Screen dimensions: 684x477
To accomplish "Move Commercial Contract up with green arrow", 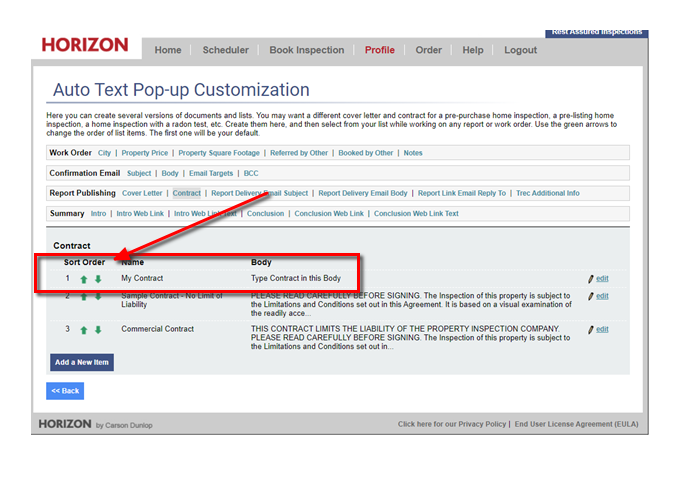I will [85, 329].
